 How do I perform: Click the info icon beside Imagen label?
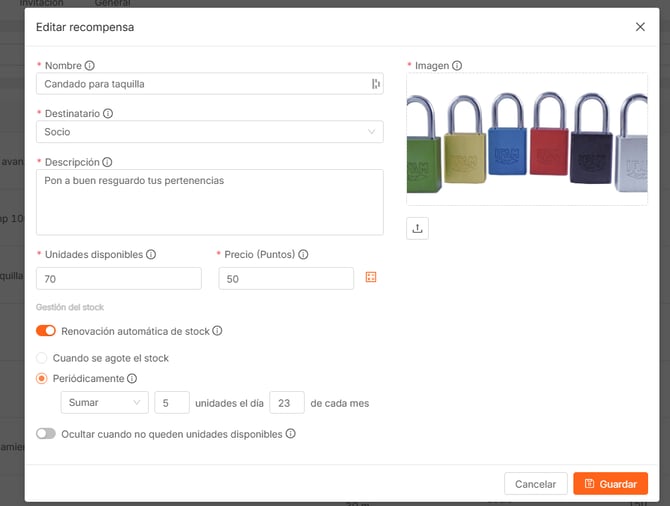pyautogui.click(x=457, y=66)
